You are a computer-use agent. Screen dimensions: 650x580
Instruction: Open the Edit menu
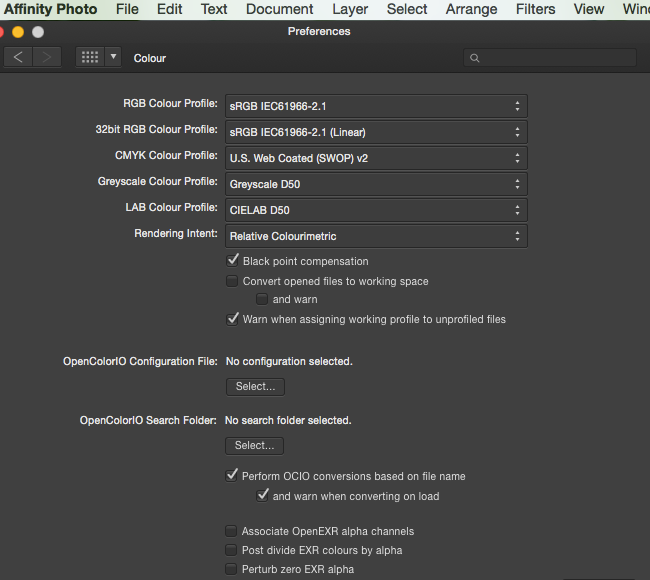pyautogui.click(x=170, y=9)
